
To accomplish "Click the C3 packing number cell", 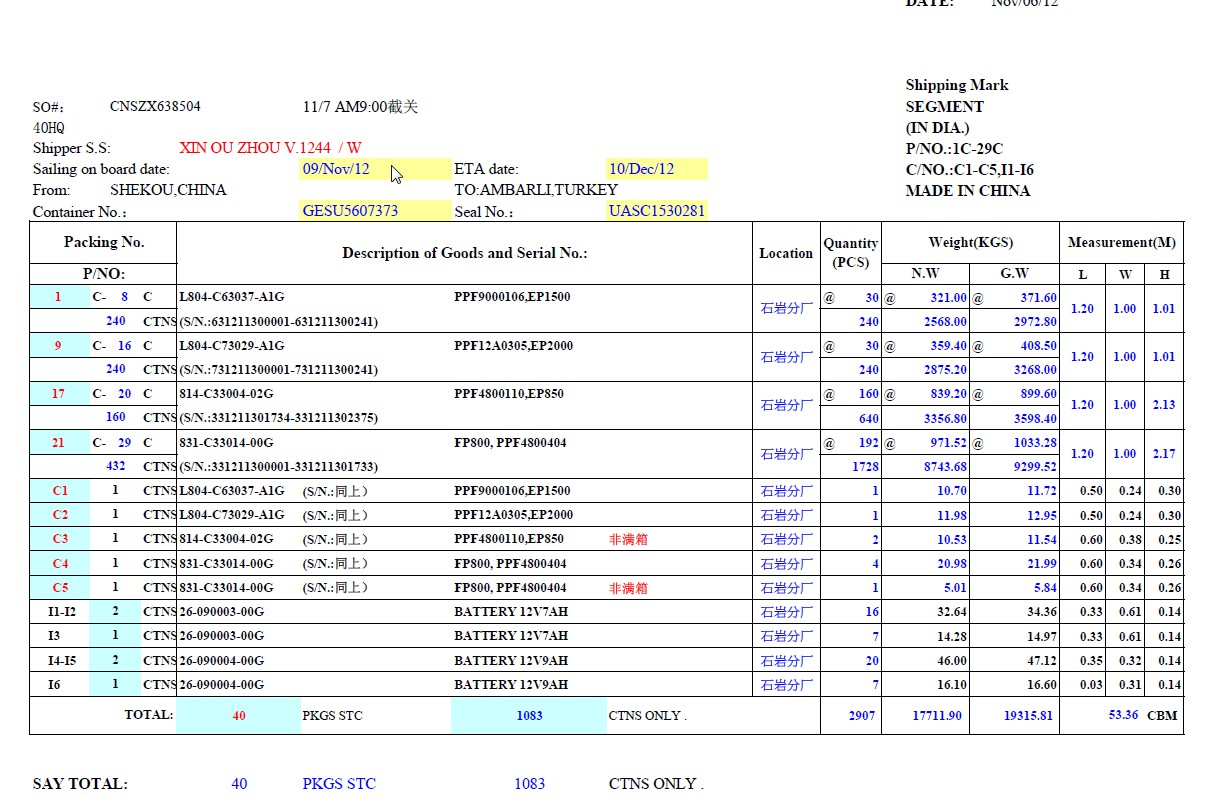I will pyautogui.click(x=60, y=539).
